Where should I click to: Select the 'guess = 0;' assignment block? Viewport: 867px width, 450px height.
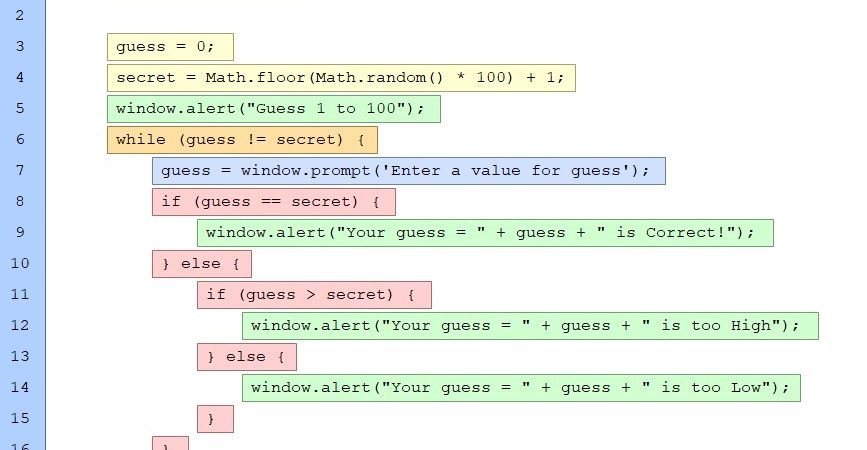coord(169,47)
